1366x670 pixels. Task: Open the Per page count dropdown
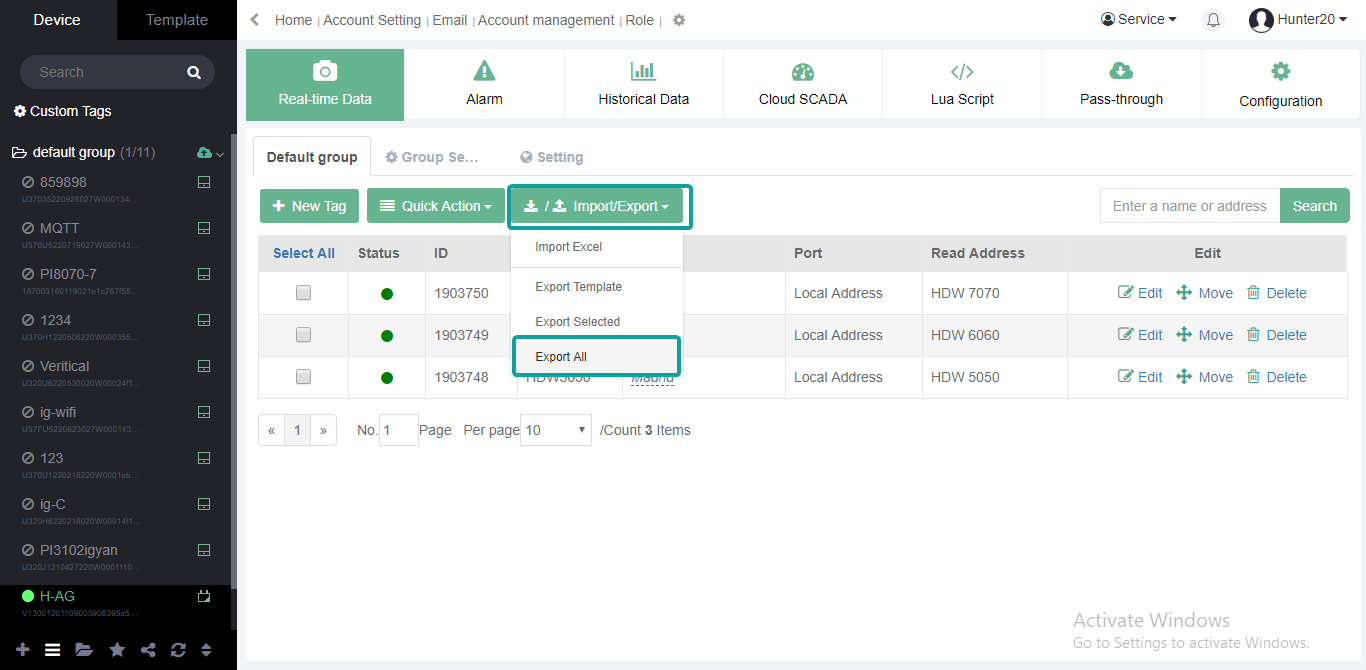[556, 430]
